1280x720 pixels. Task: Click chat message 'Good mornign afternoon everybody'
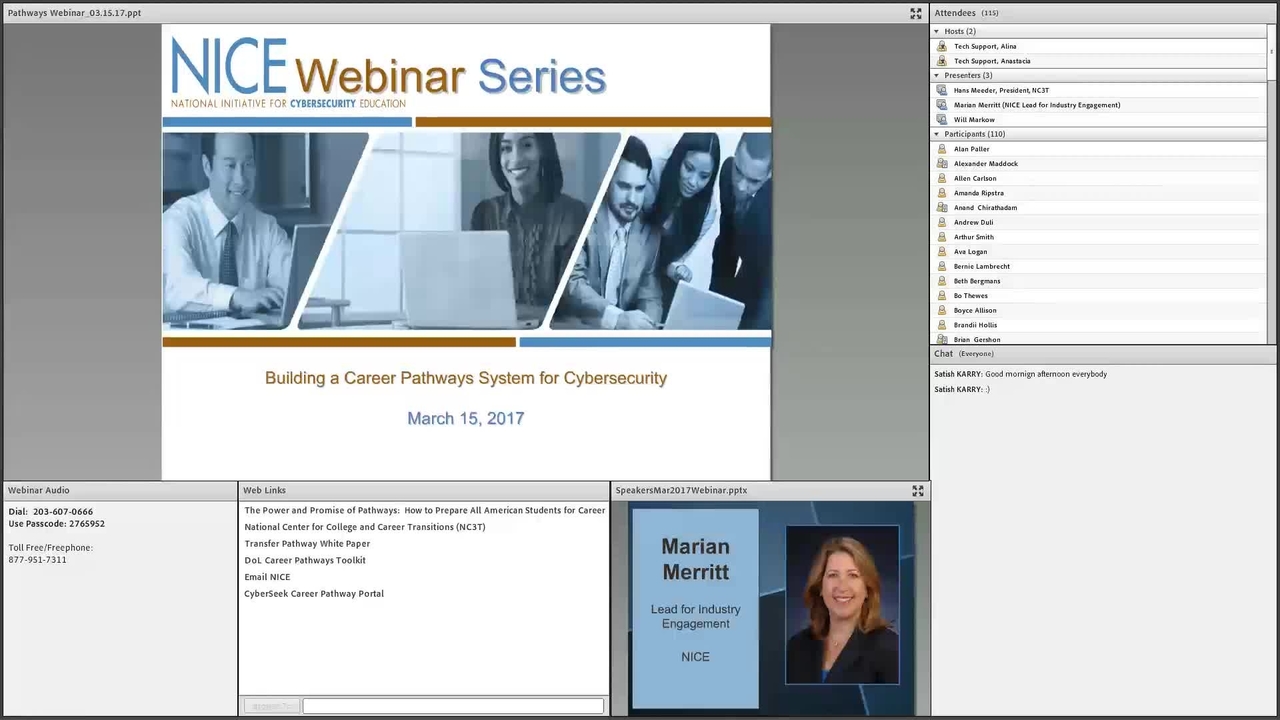pyautogui.click(x=1046, y=374)
